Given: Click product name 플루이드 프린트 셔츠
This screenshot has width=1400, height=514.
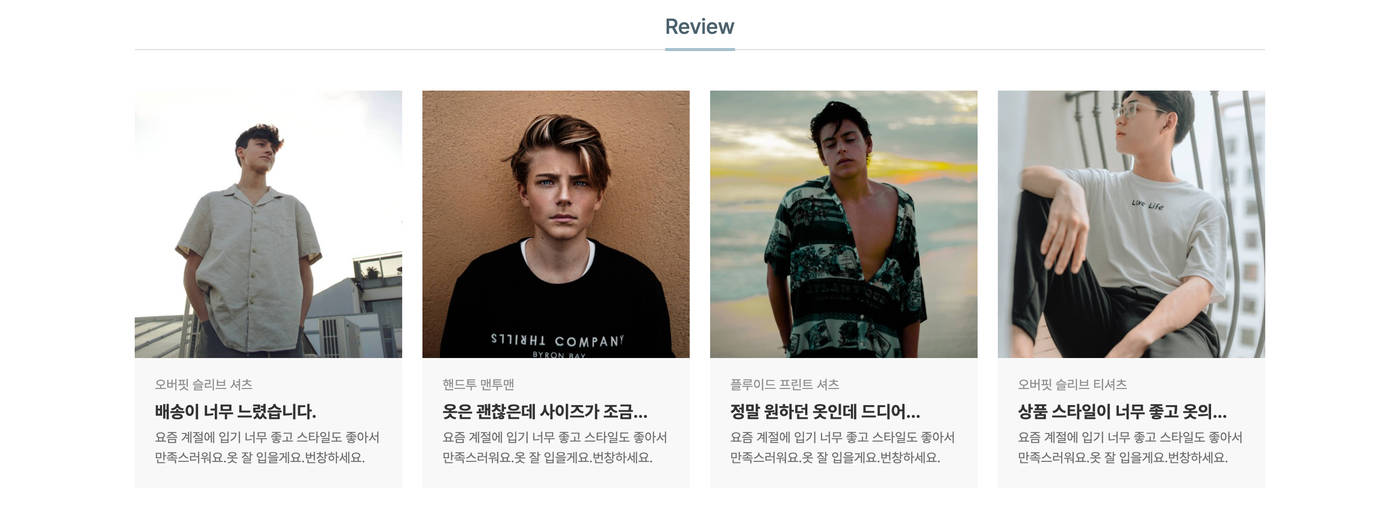Looking at the screenshot, I should pos(785,384).
